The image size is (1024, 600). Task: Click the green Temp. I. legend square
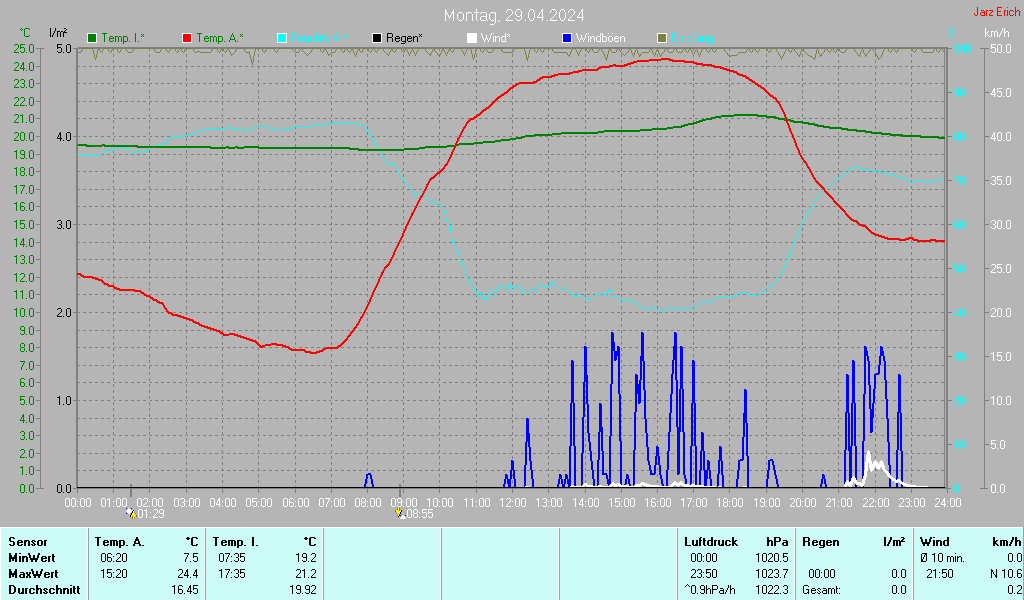[93, 38]
